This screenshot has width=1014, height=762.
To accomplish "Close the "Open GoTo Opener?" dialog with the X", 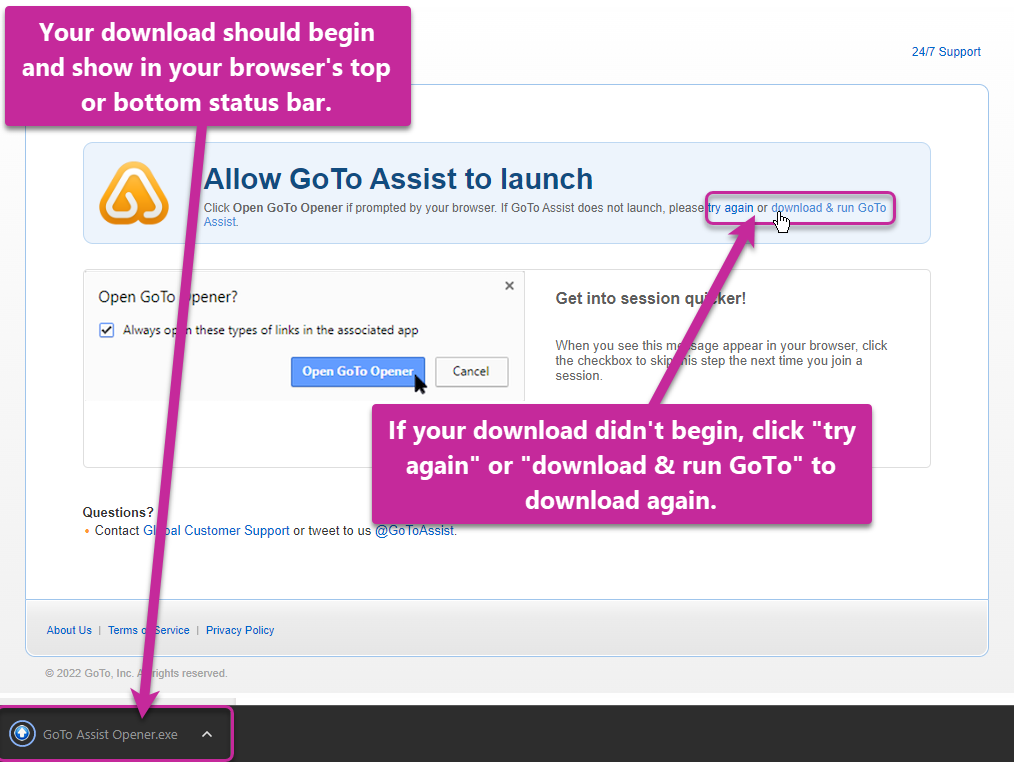I will tap(509, 285).
